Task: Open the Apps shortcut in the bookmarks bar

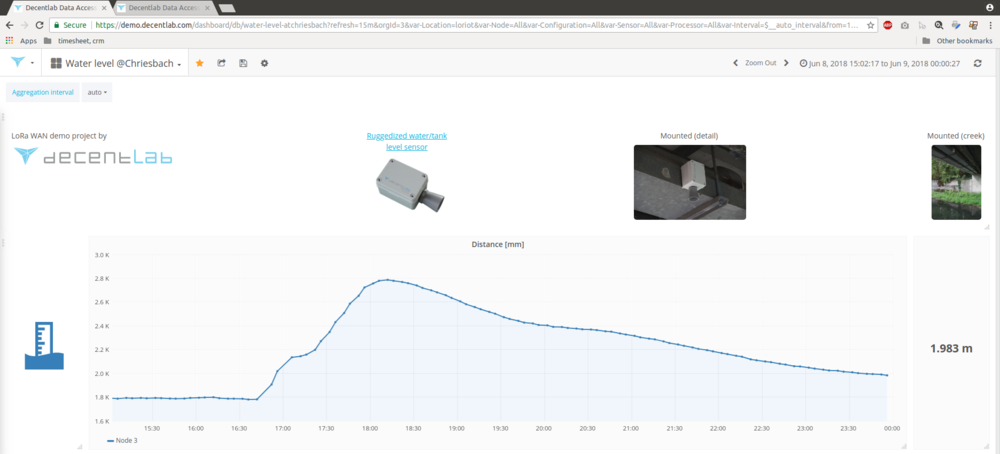Action: 21,41
